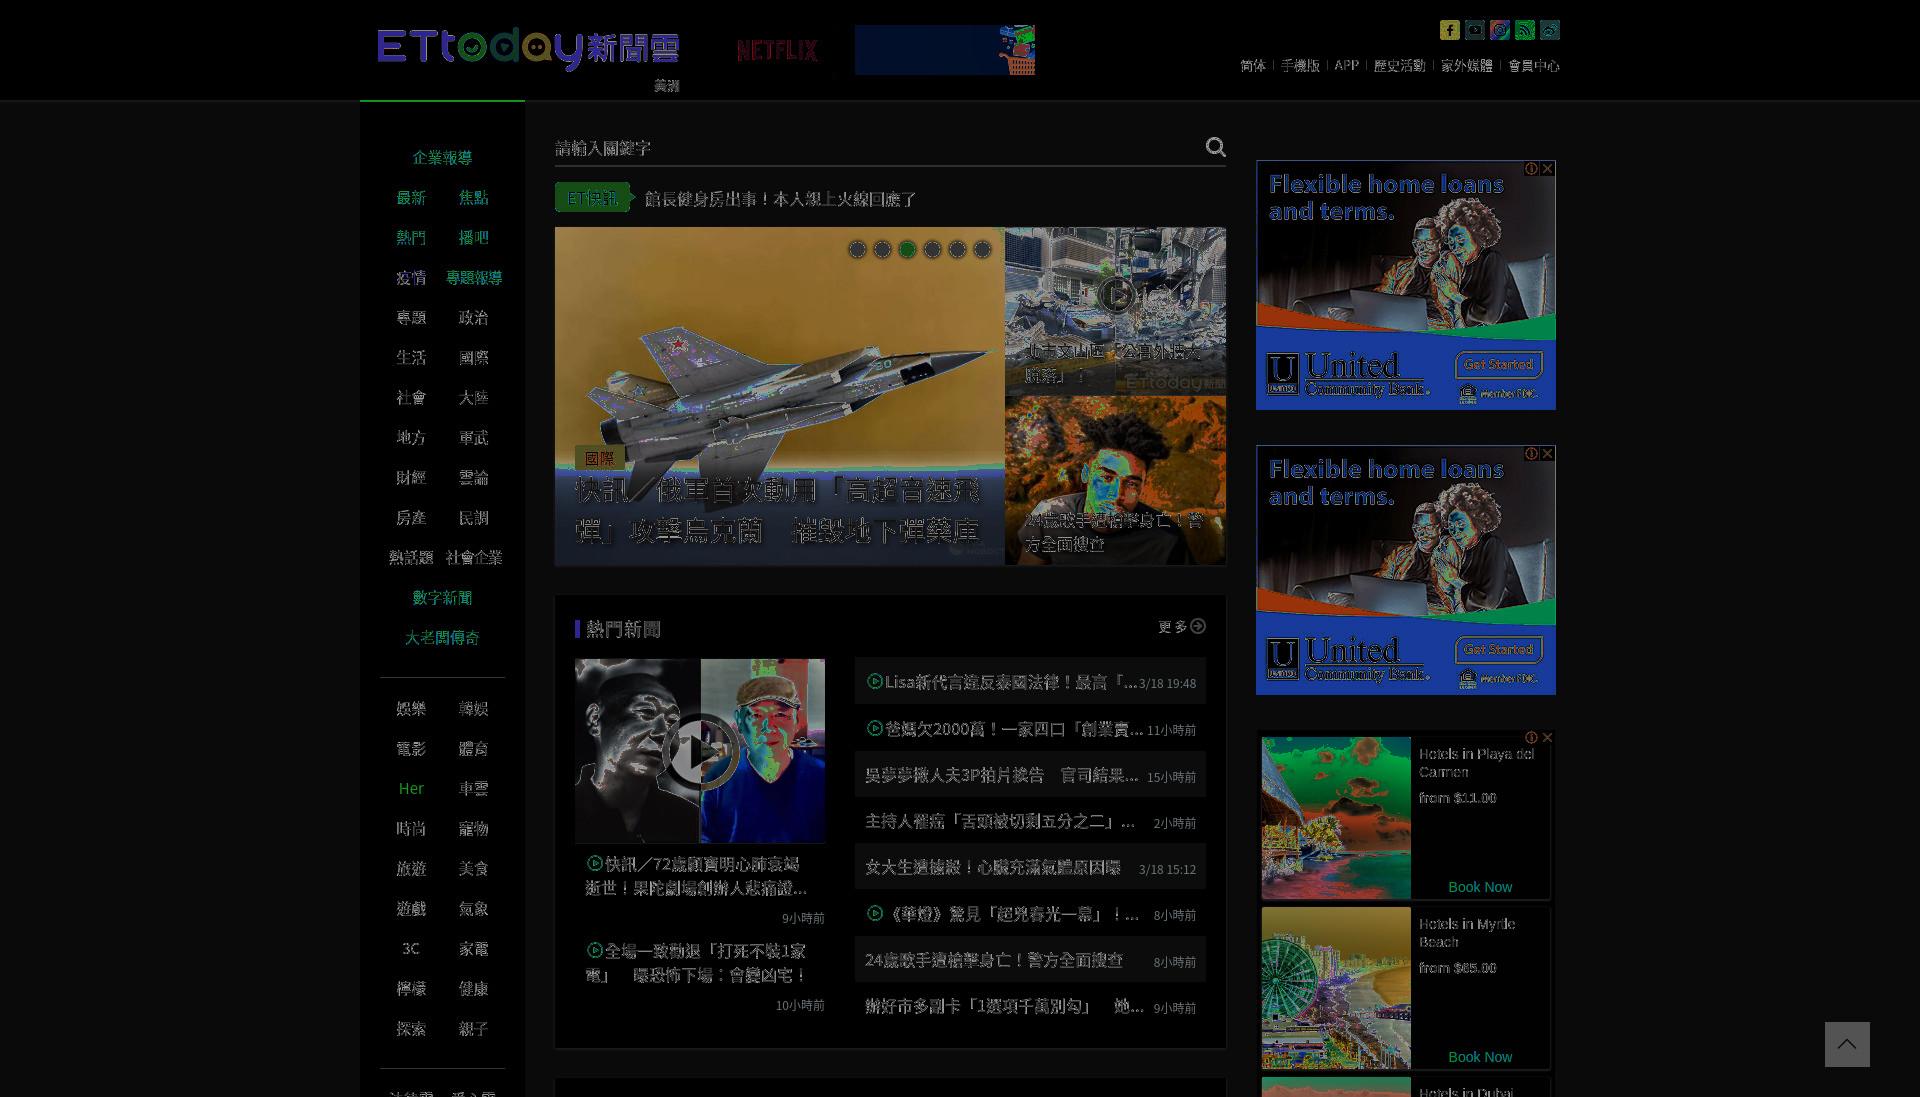Click Book Now for Playa del Carmen hotels

[x=1480, y=887]
